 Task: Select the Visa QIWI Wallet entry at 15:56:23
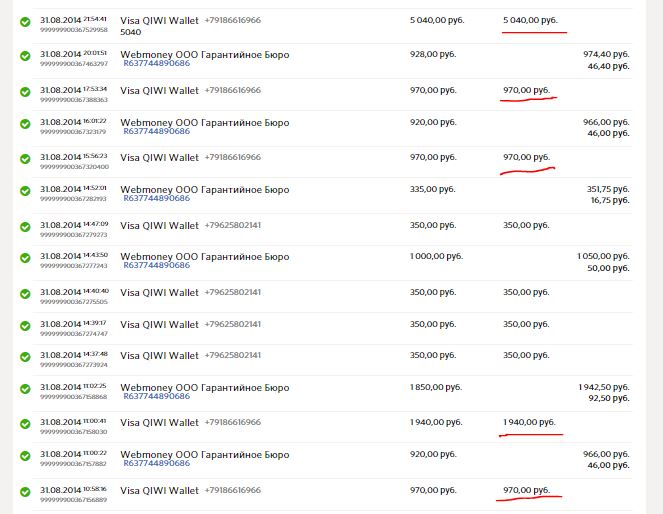[159, 157]
